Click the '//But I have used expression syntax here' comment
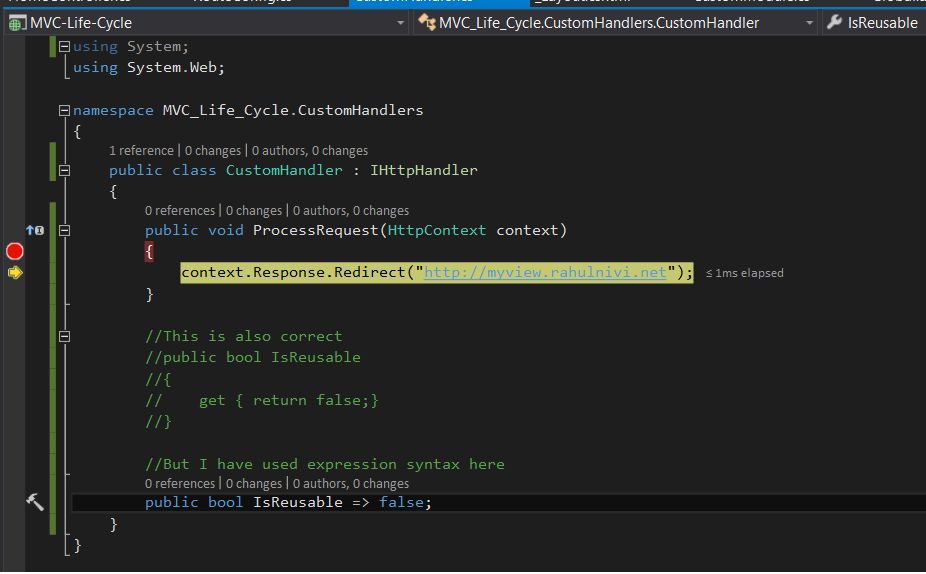This screenshot has height=574, width=926. (x=325, y=464)
